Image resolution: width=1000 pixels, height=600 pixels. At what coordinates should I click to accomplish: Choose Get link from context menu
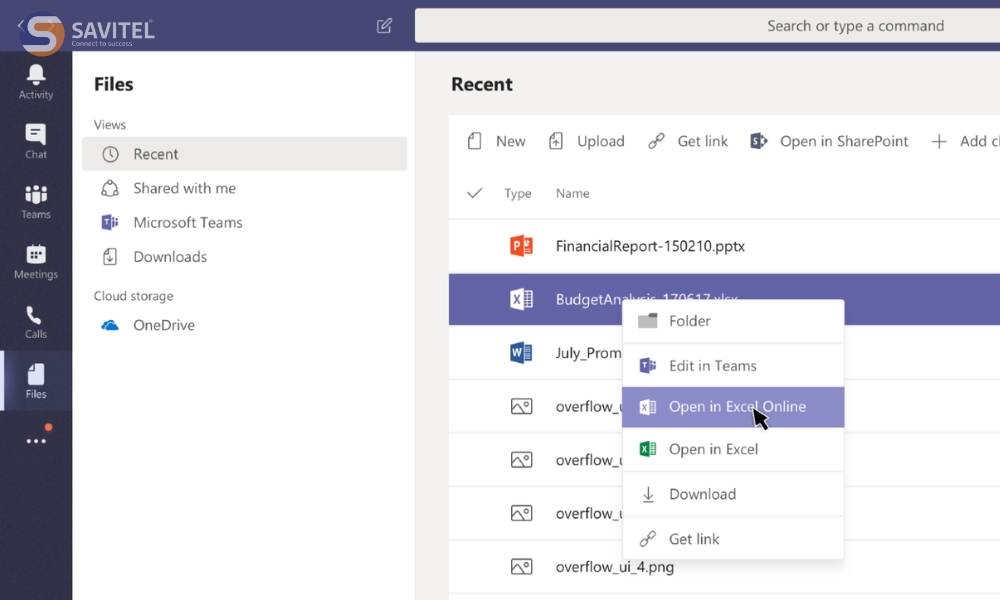click(x=733, y=539)
